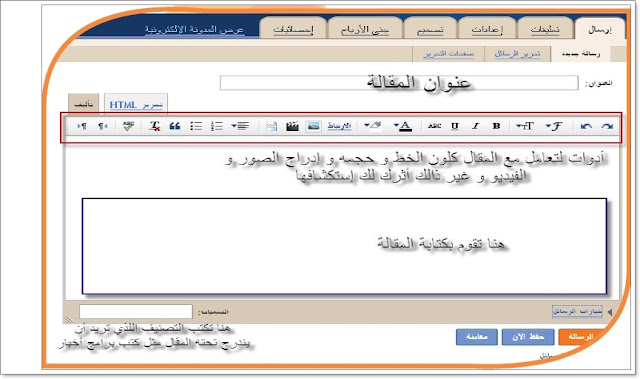This screenshot has height=379, width=640.
Task: Click the عرض المدونة الإلكترونية view blog link
Action: point(194,29)
